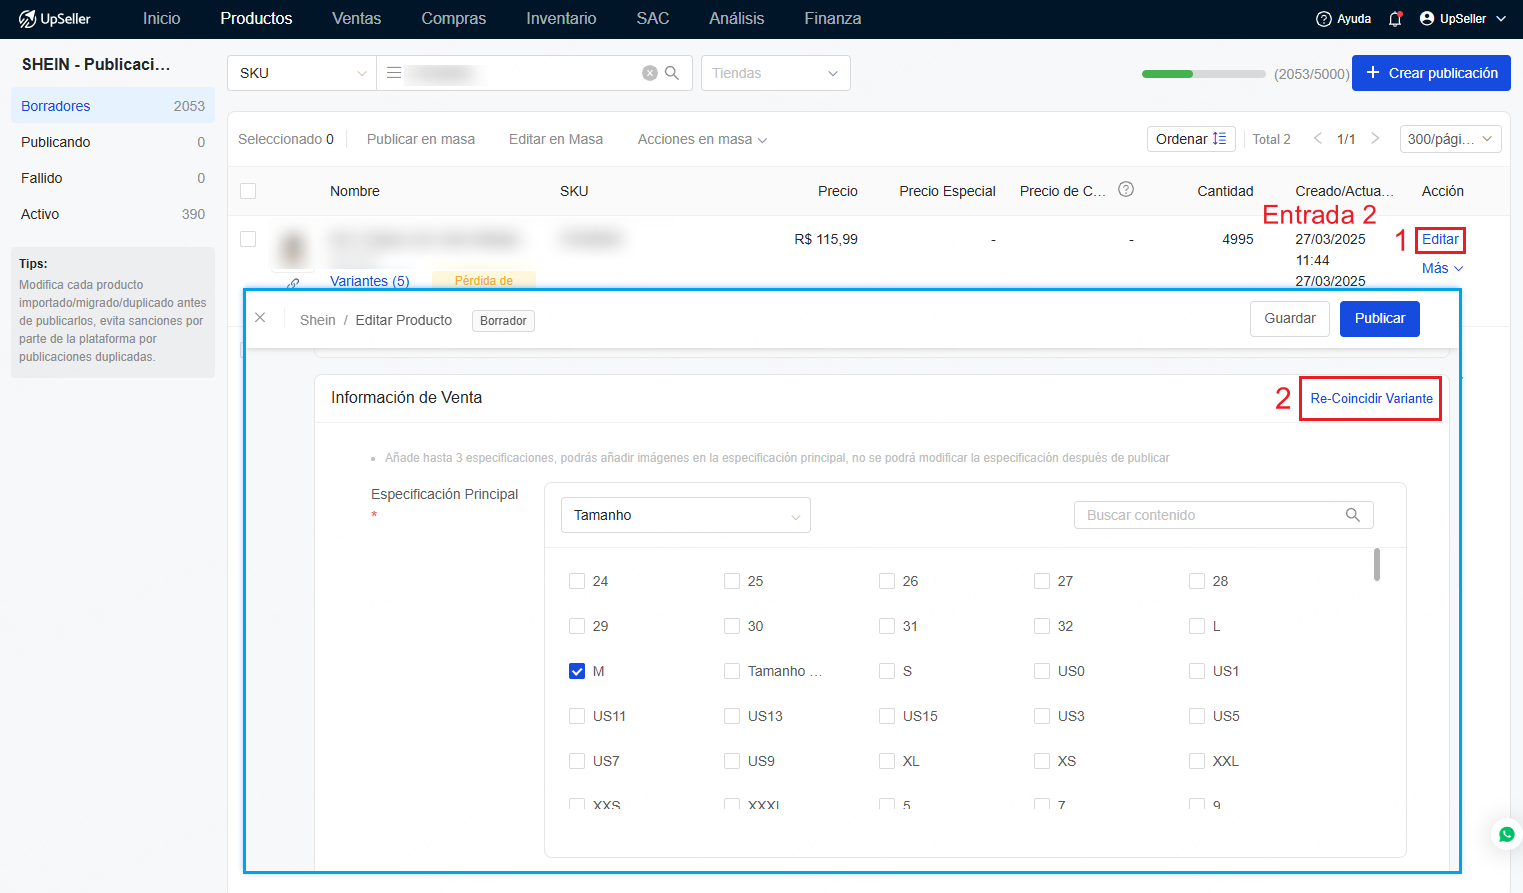Select the Activo sidebar tab

[x=113, y=214]
